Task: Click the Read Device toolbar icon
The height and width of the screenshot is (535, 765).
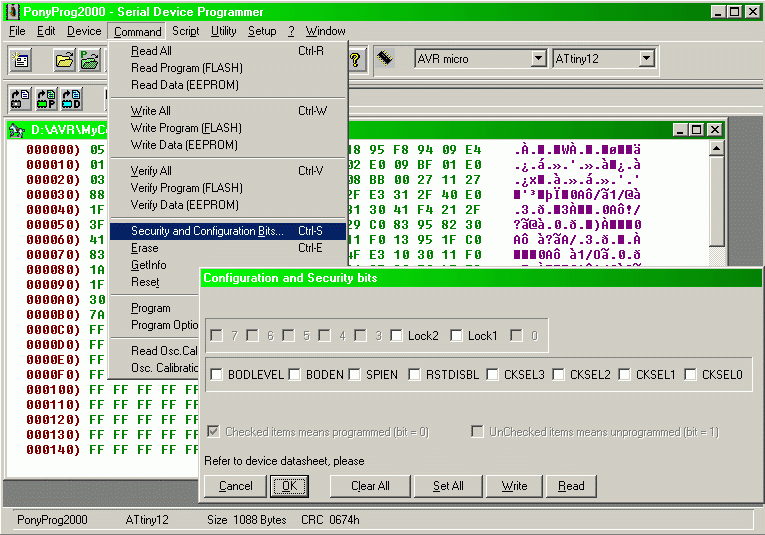Action: (x=20, y=99)
